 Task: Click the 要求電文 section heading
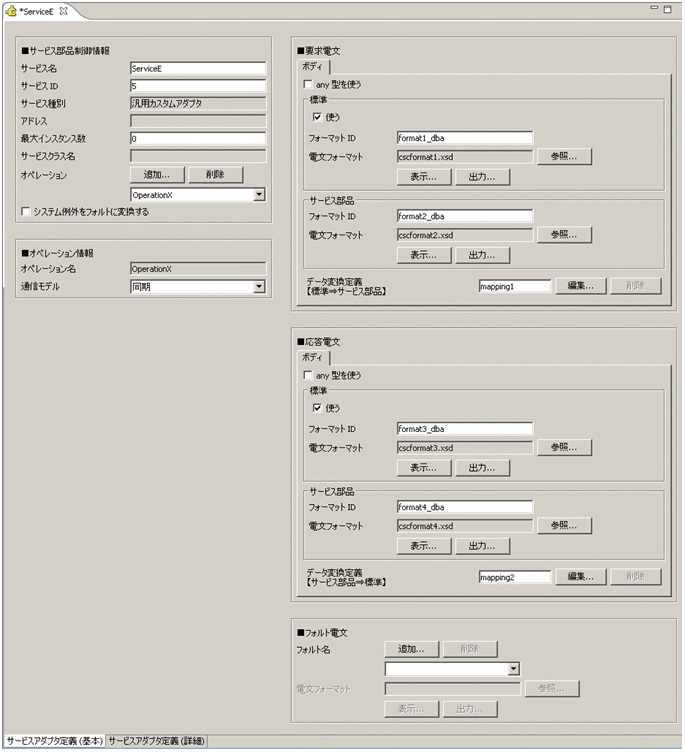point(318,50)
